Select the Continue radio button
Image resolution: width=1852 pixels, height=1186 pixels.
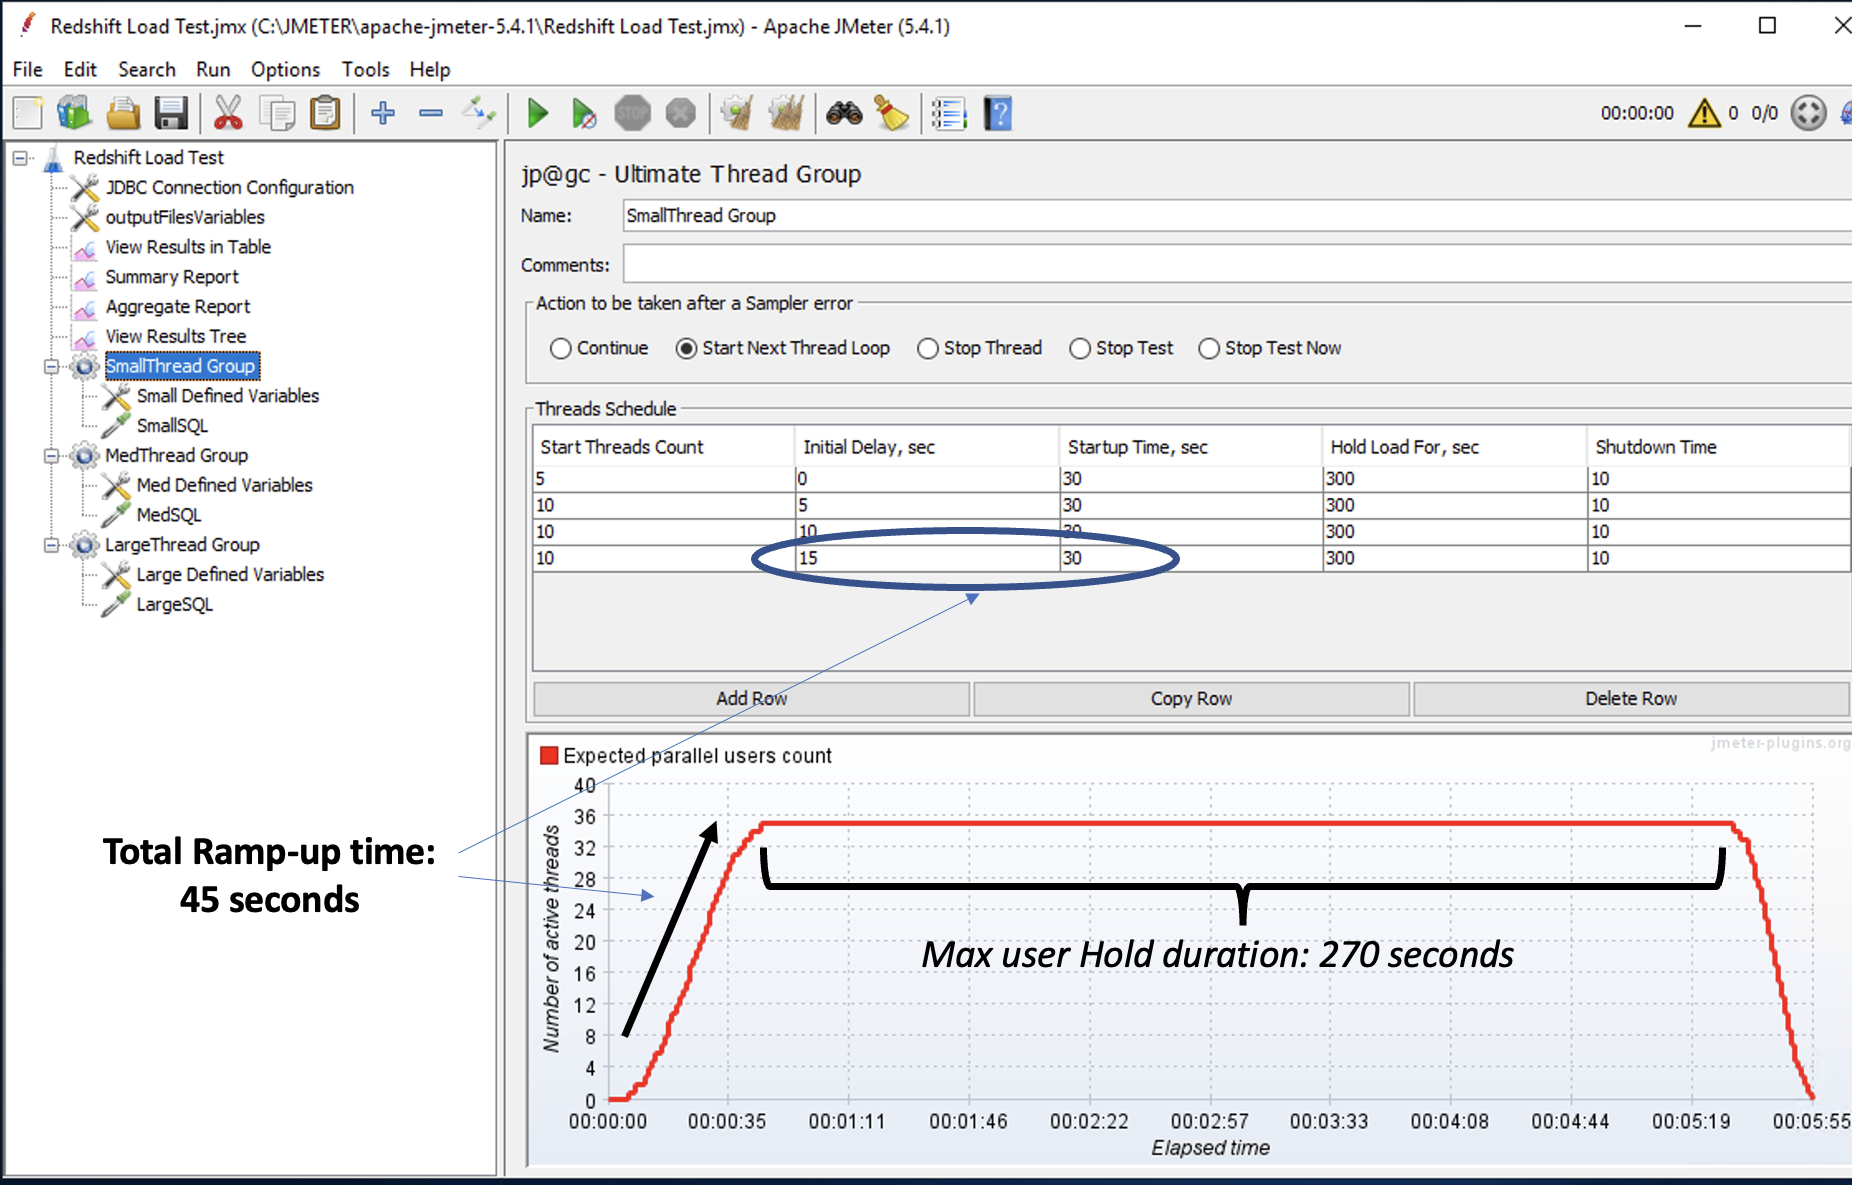[x=561, y=348]
